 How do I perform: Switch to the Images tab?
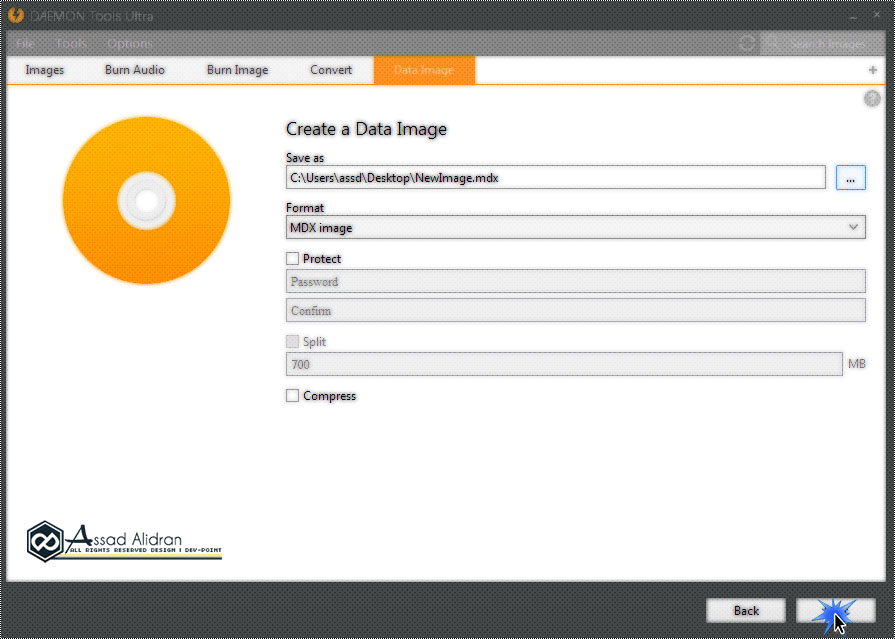pyautogui.click(x=45, y=70)
